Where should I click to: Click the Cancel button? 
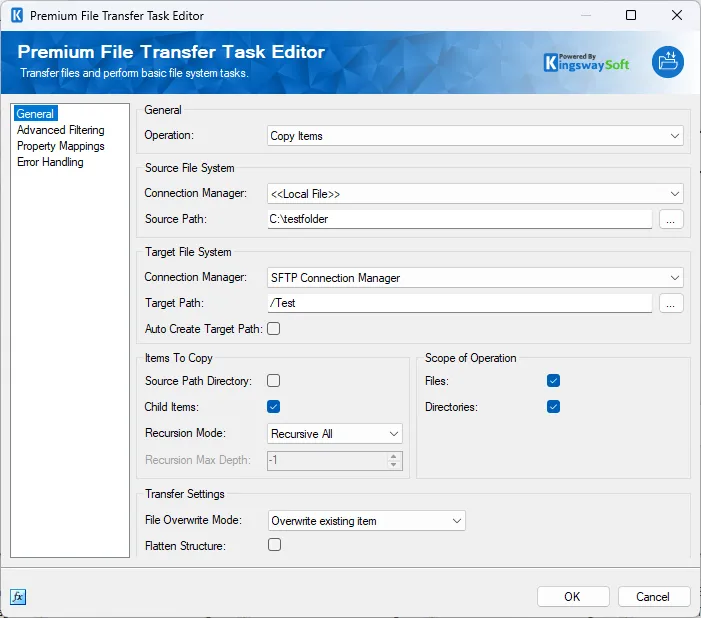[654, 597]
